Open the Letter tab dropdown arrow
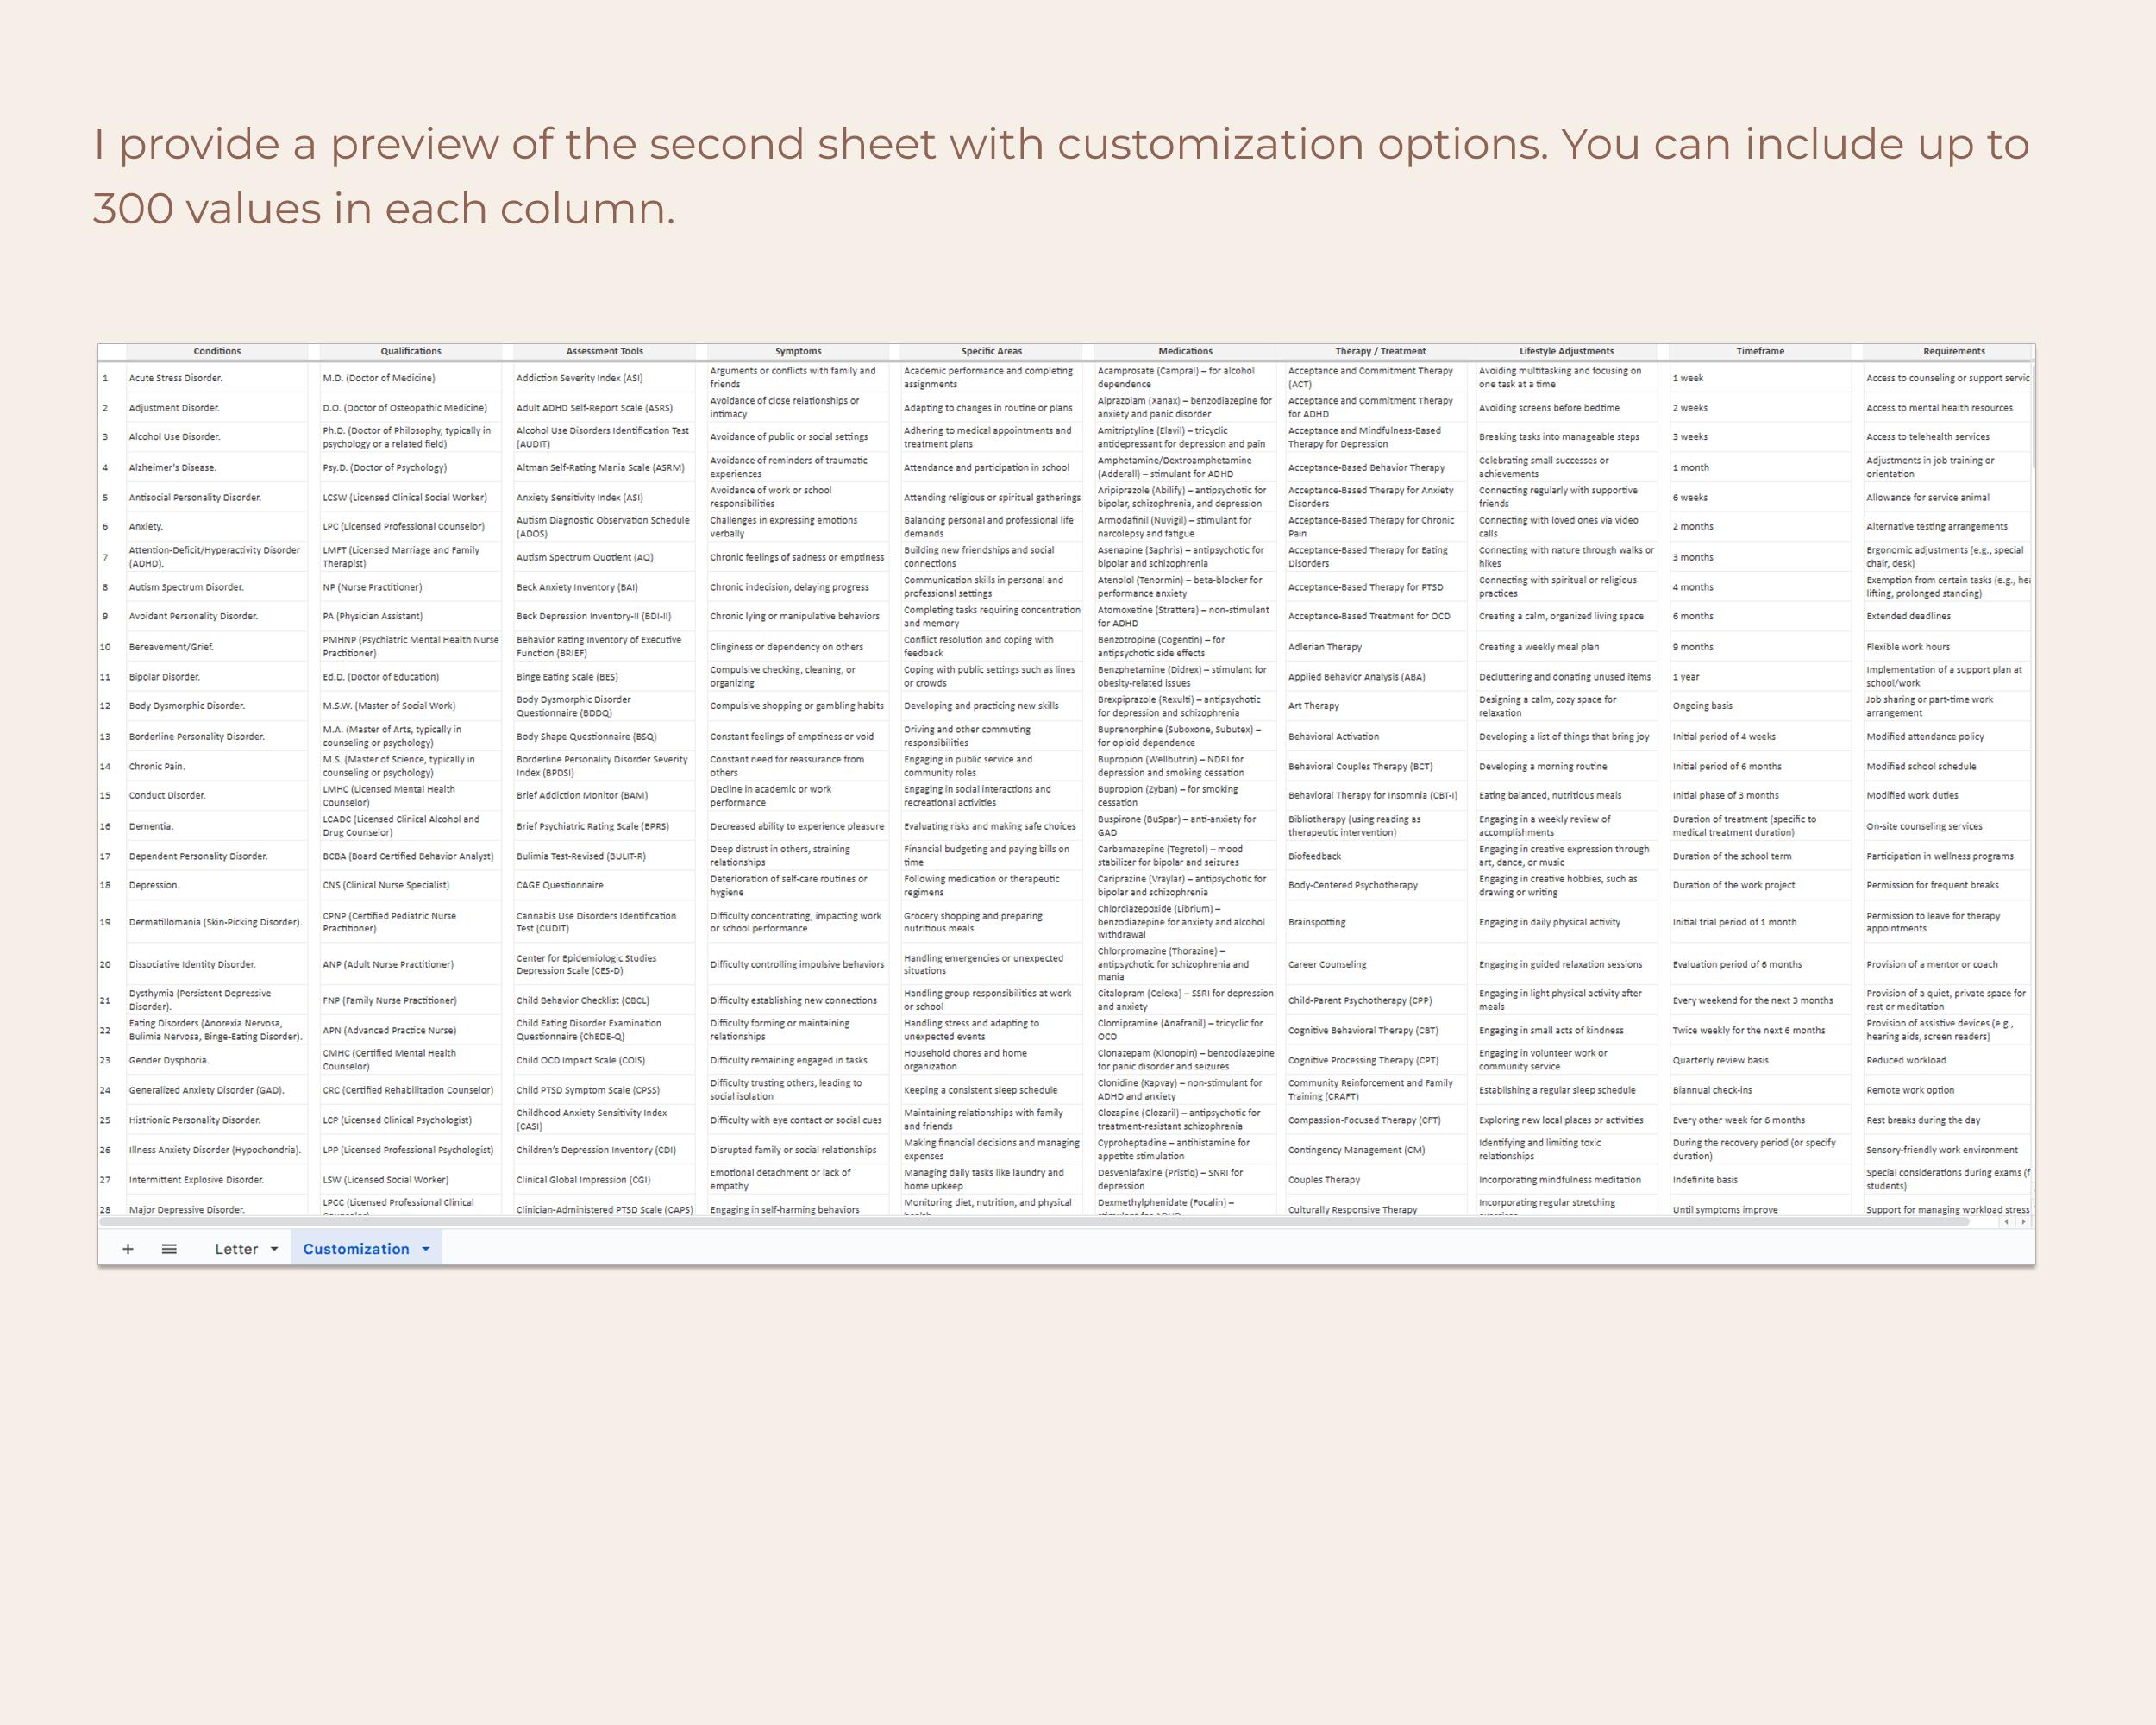Screen dimensions: 2156x1725 (275, 1249)
